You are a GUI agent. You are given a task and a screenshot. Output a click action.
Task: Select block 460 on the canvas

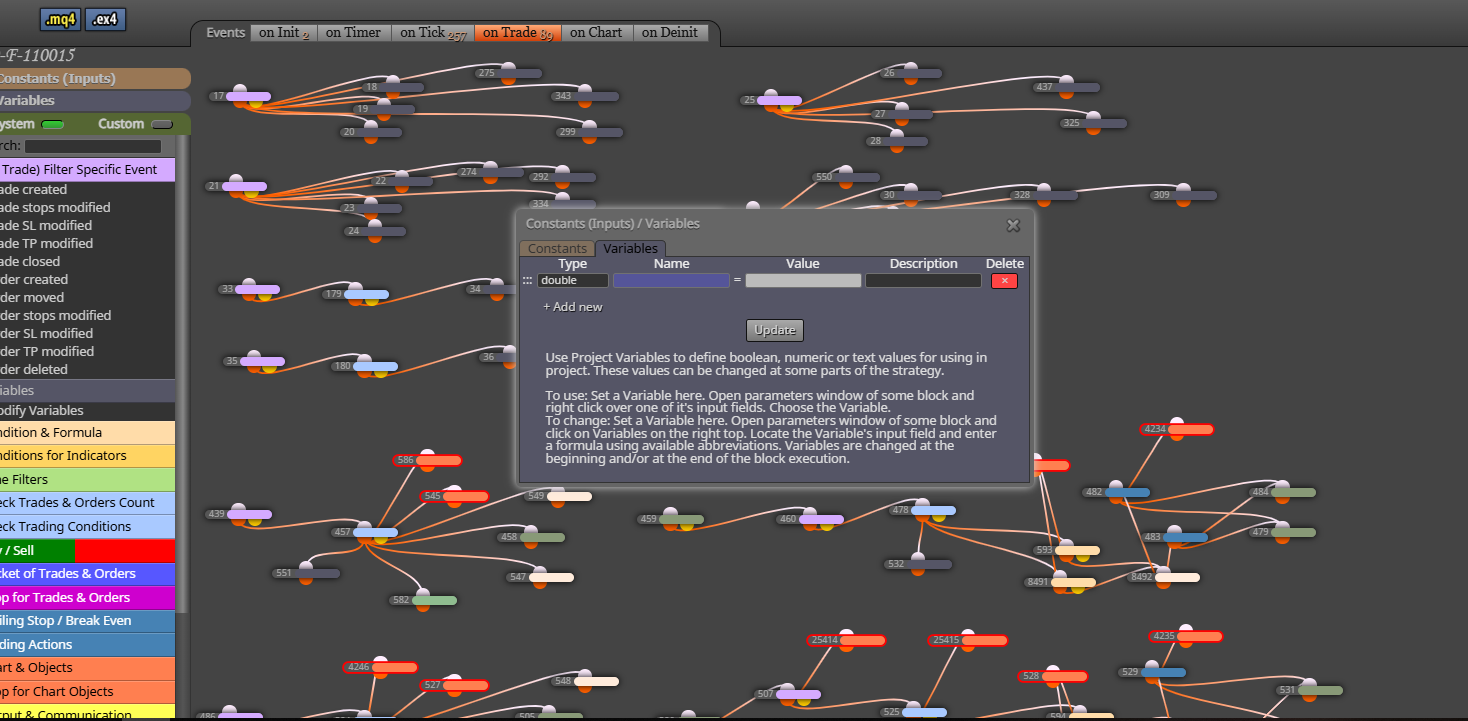coord(810,520)
